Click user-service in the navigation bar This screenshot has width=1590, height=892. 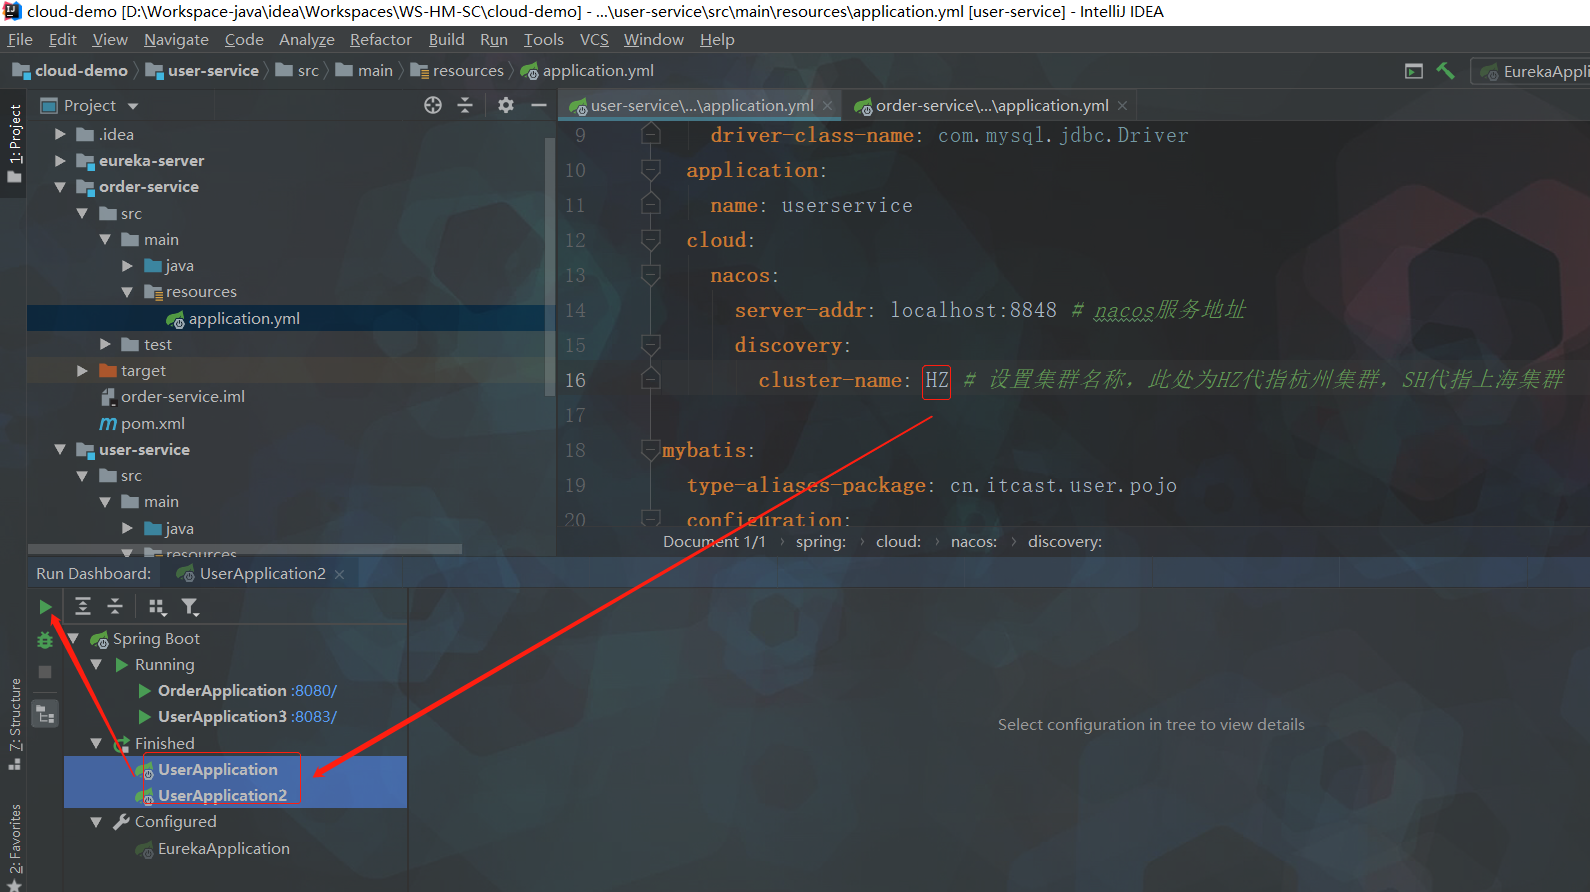[x=213, y=71]
